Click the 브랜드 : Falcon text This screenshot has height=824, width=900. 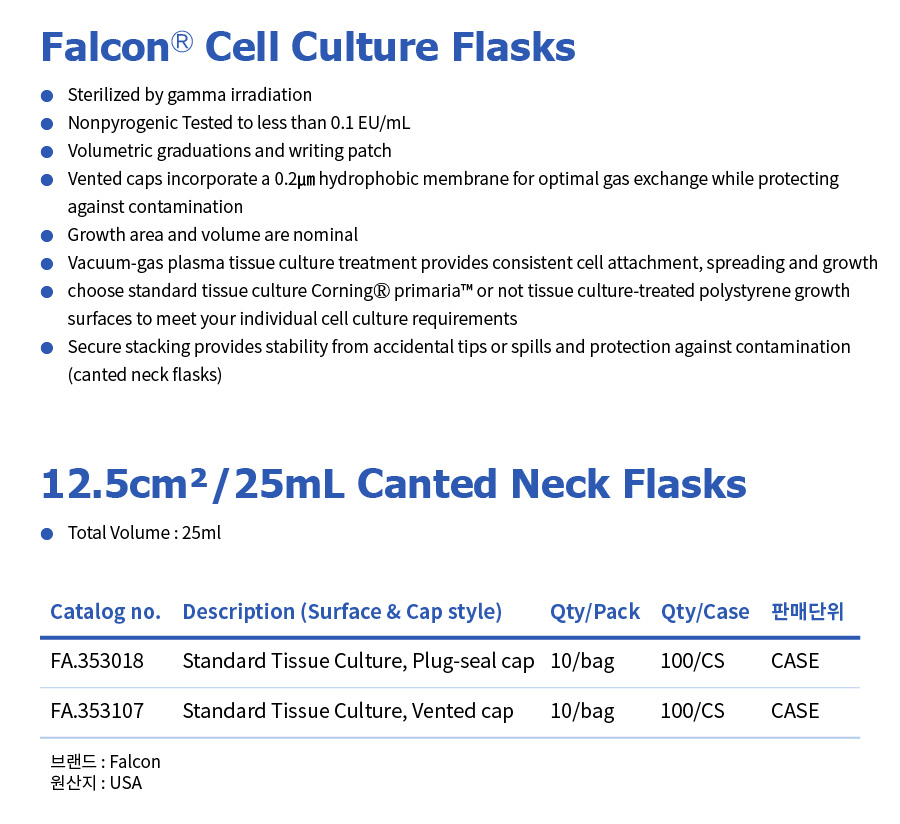106,761
